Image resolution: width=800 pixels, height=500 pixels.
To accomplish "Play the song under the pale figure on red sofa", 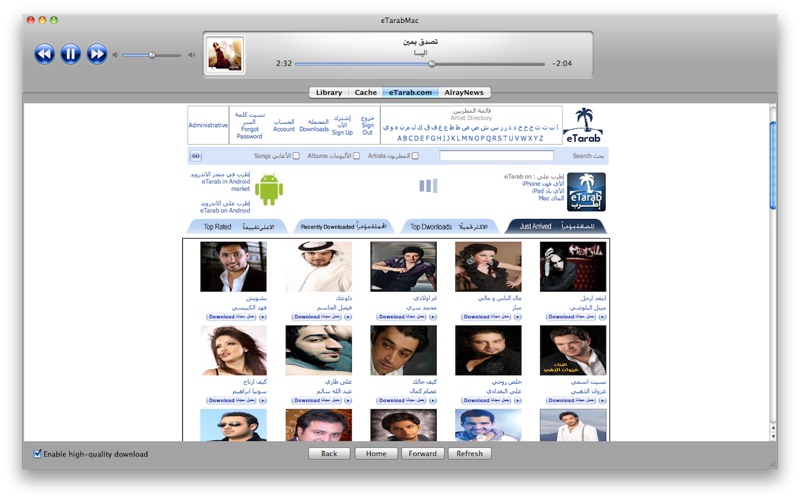I will click(603, 317).
